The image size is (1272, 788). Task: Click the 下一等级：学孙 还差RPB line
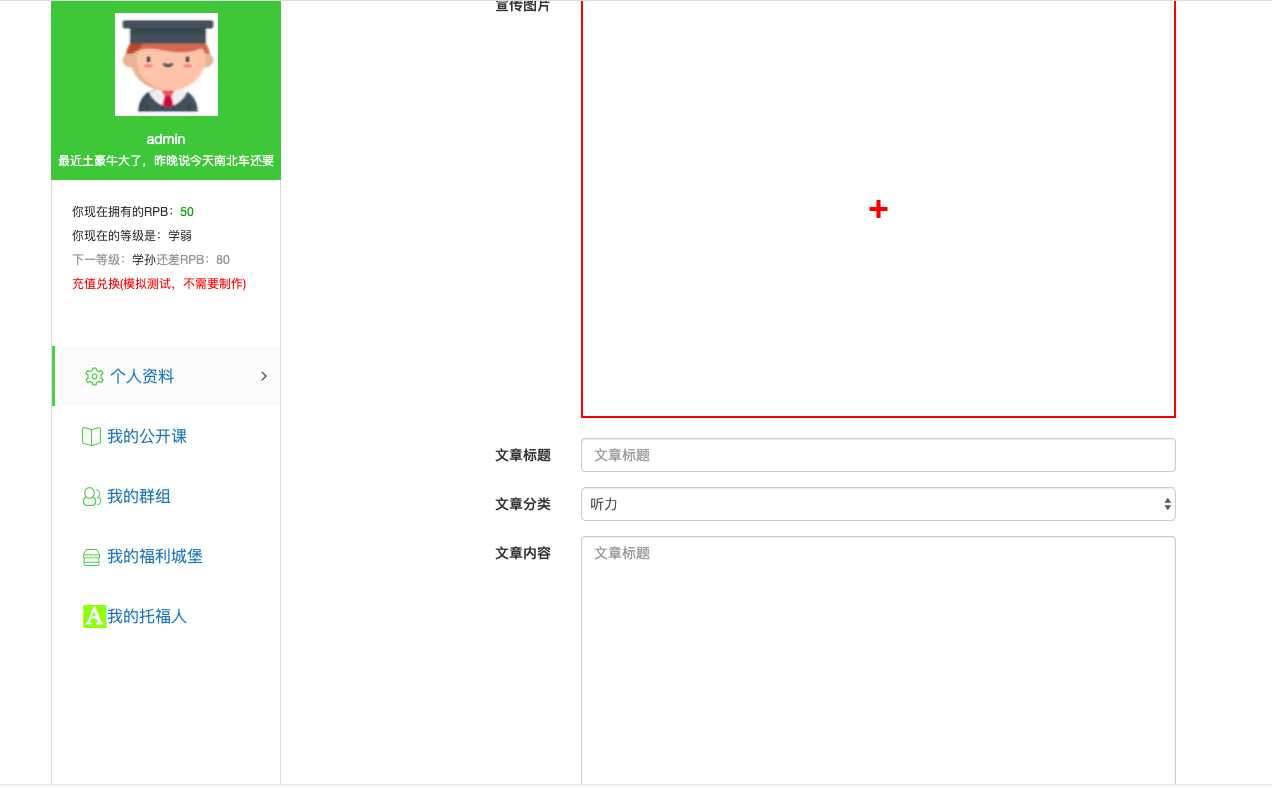pyautogui.click(x=151, y=260)
